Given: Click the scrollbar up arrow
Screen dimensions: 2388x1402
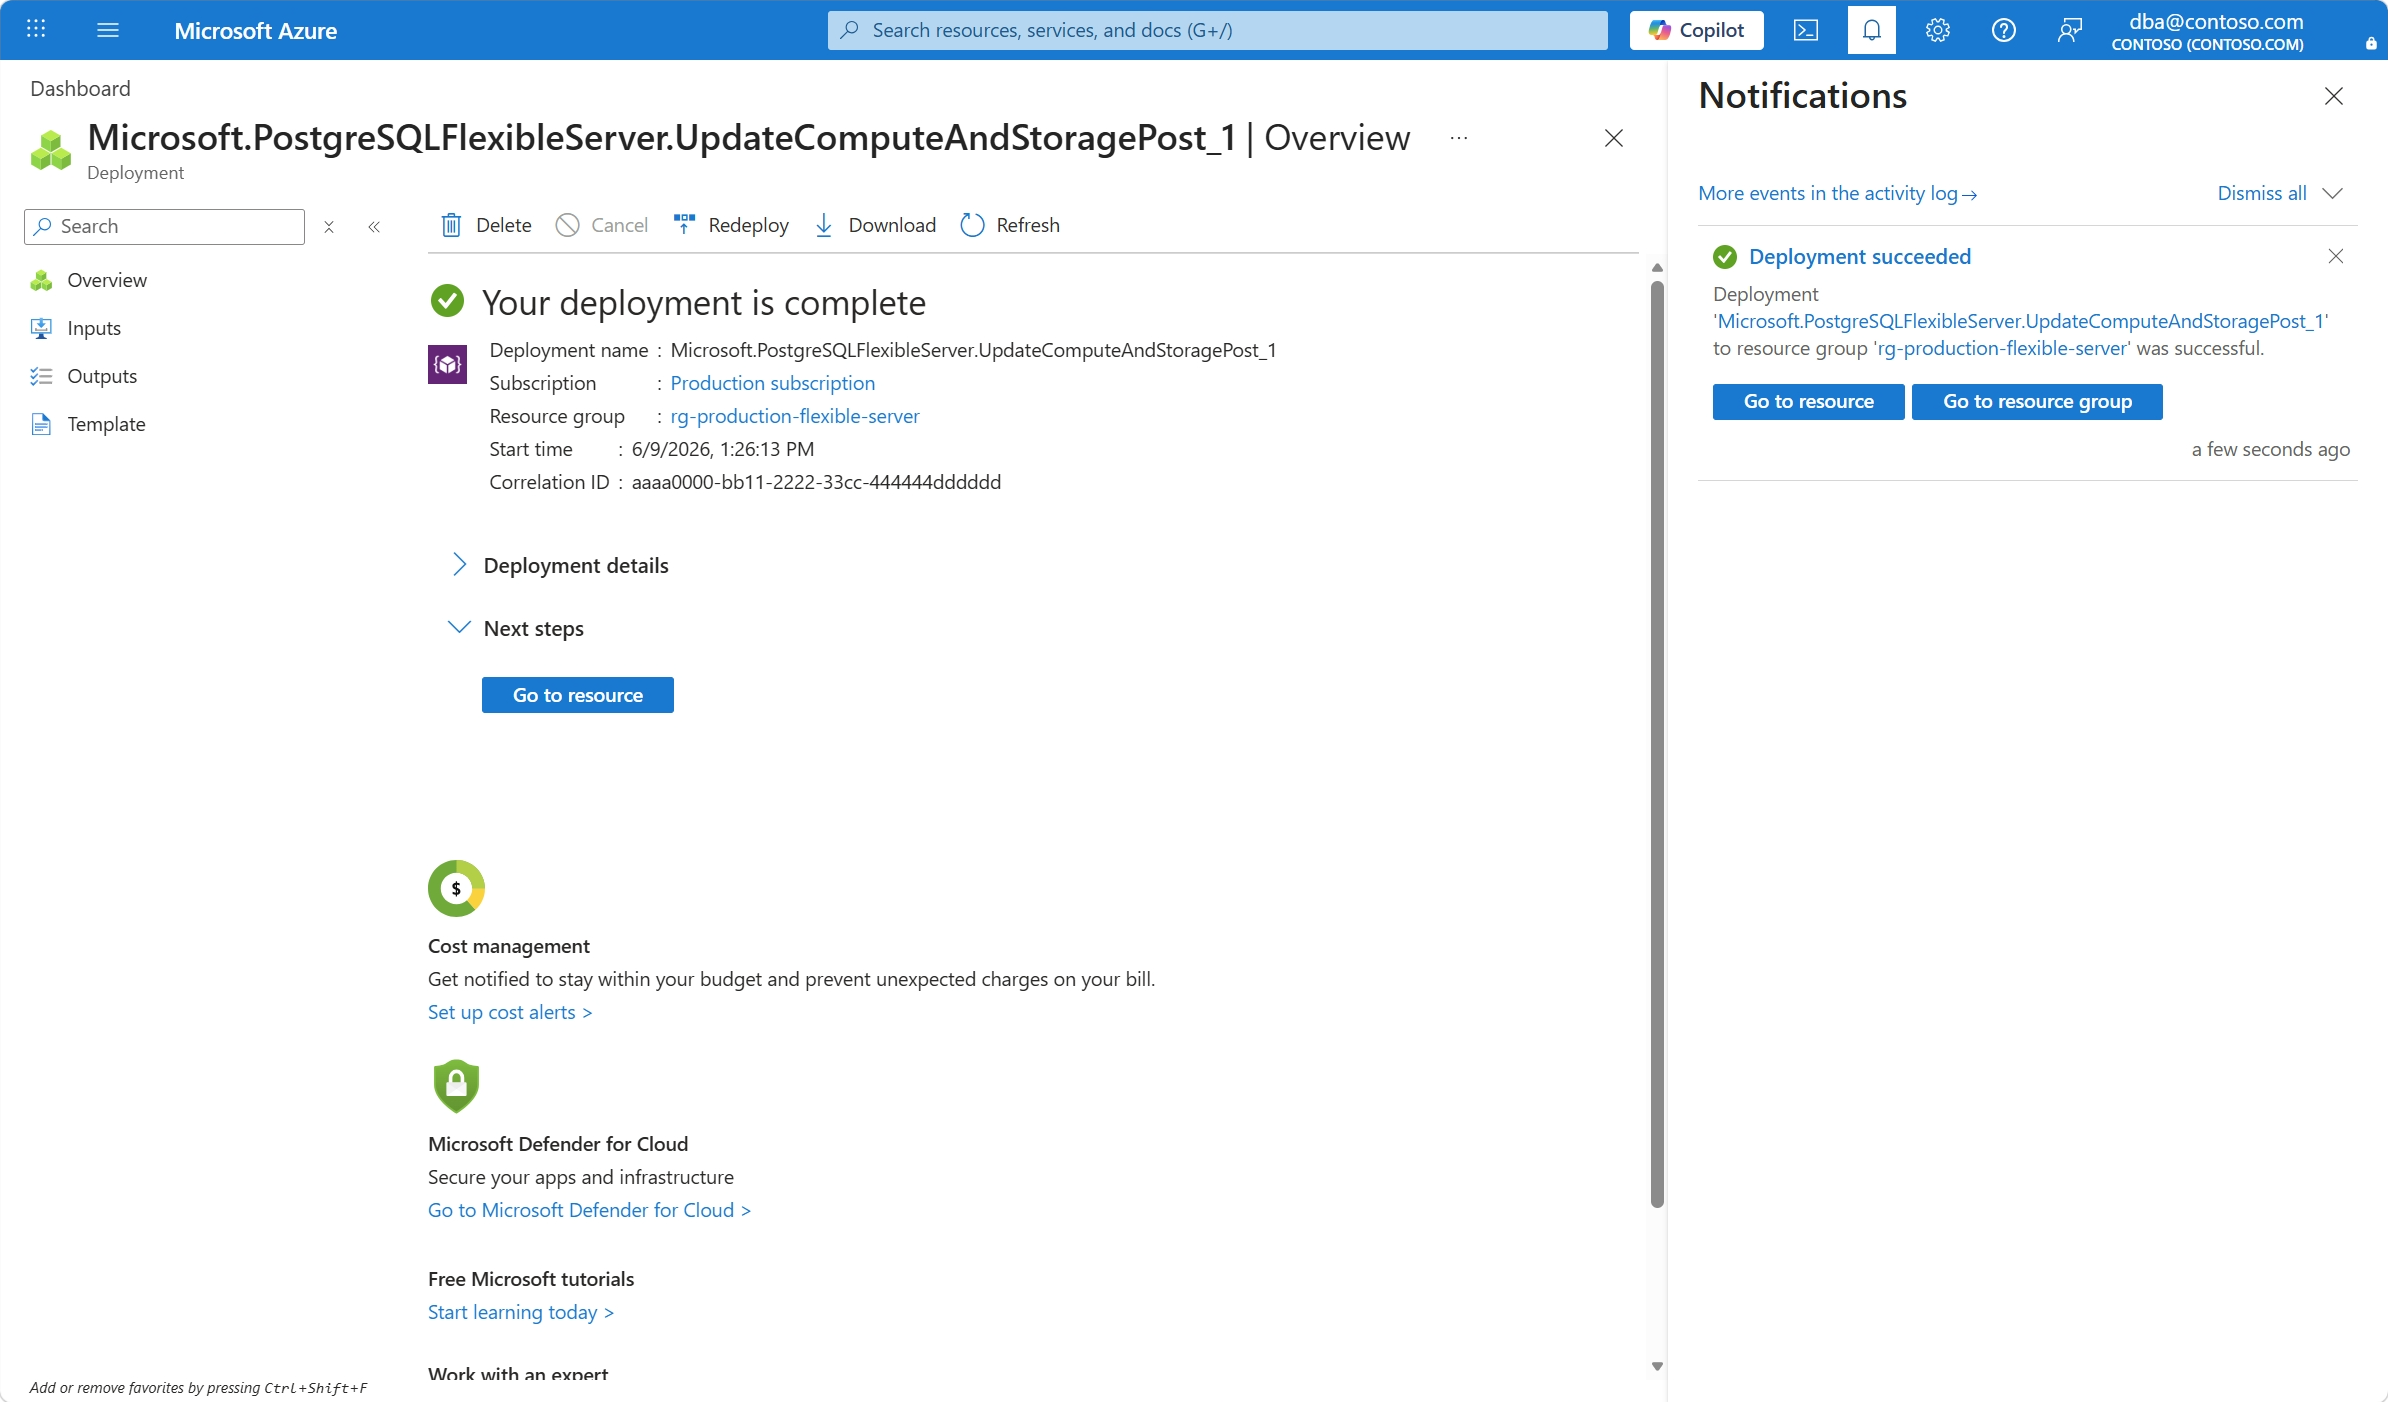Looking at the screenshot, I should (1657, 267).
